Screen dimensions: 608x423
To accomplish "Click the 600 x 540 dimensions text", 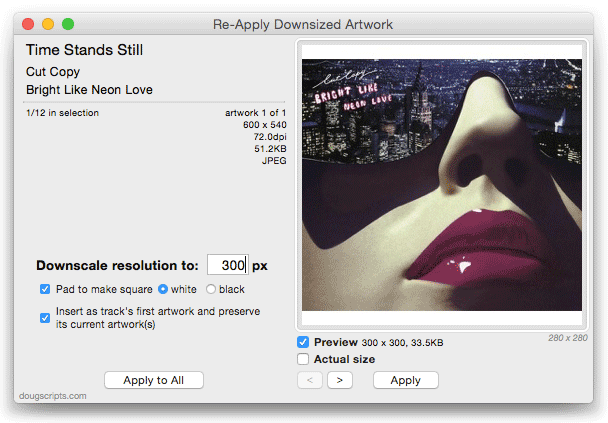I will click(x=265, y=125).
